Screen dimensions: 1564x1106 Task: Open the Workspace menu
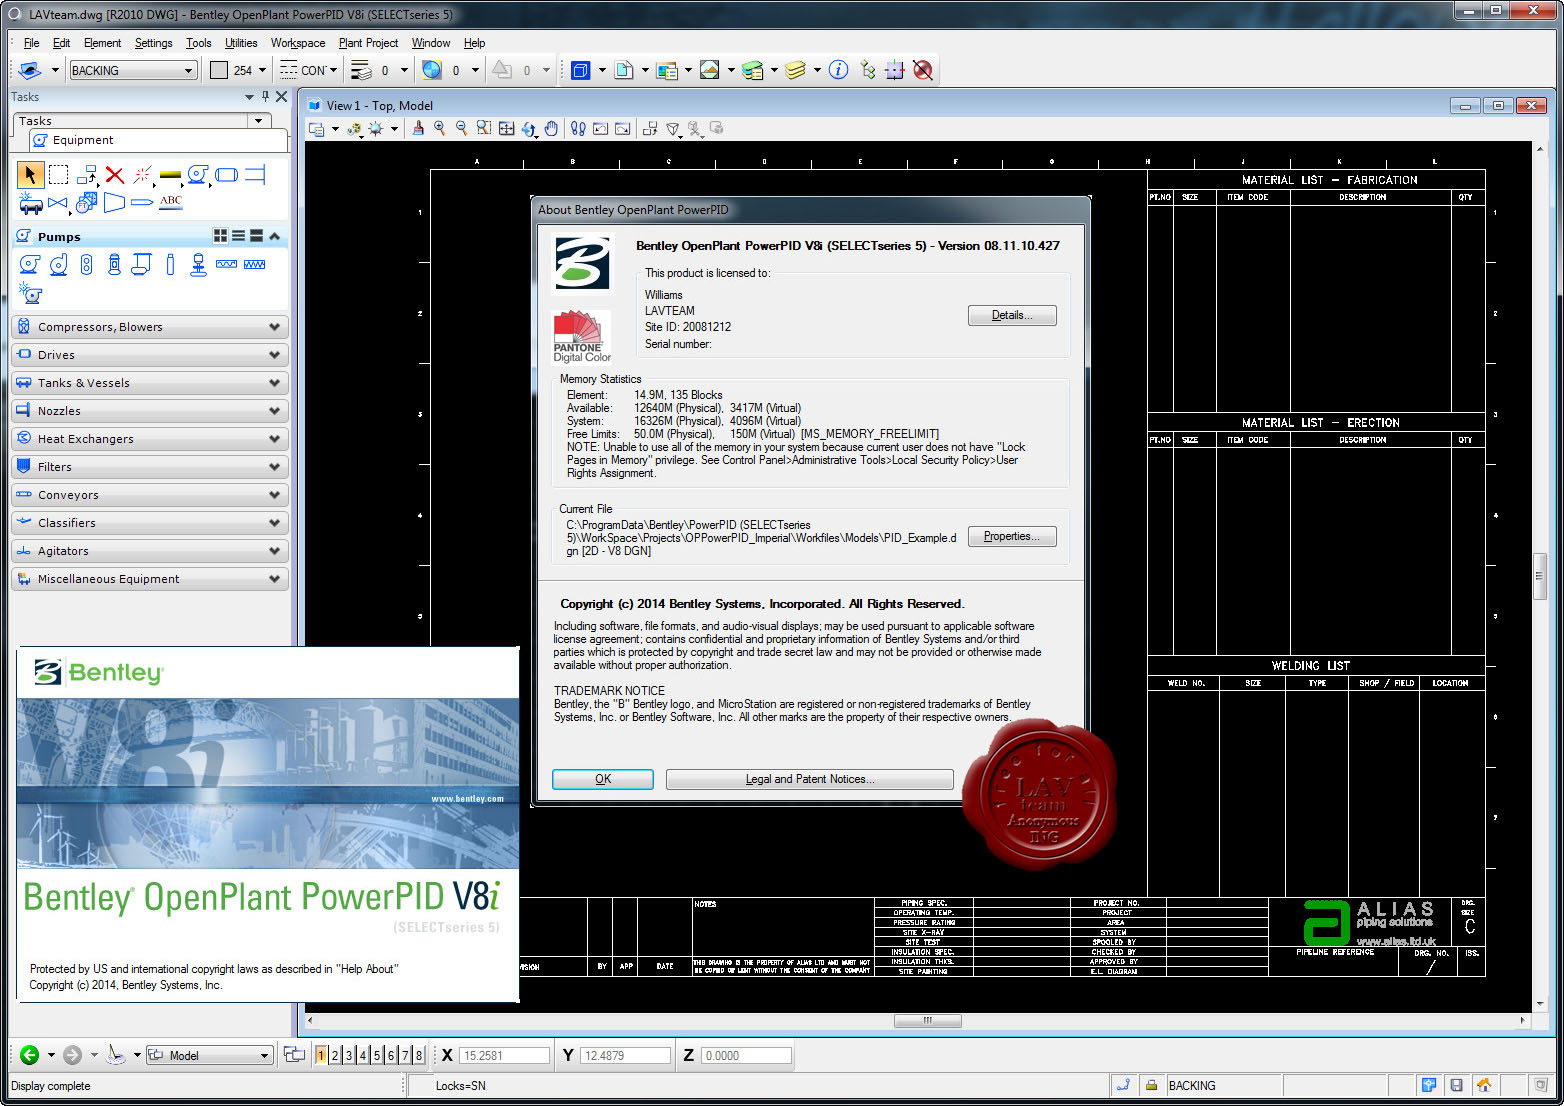298,43
